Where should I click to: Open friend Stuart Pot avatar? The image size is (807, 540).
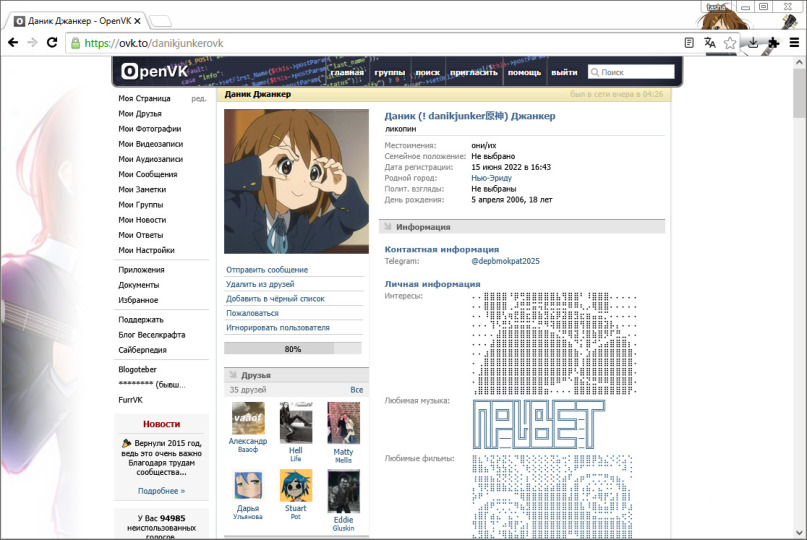(x=296, y=485)
